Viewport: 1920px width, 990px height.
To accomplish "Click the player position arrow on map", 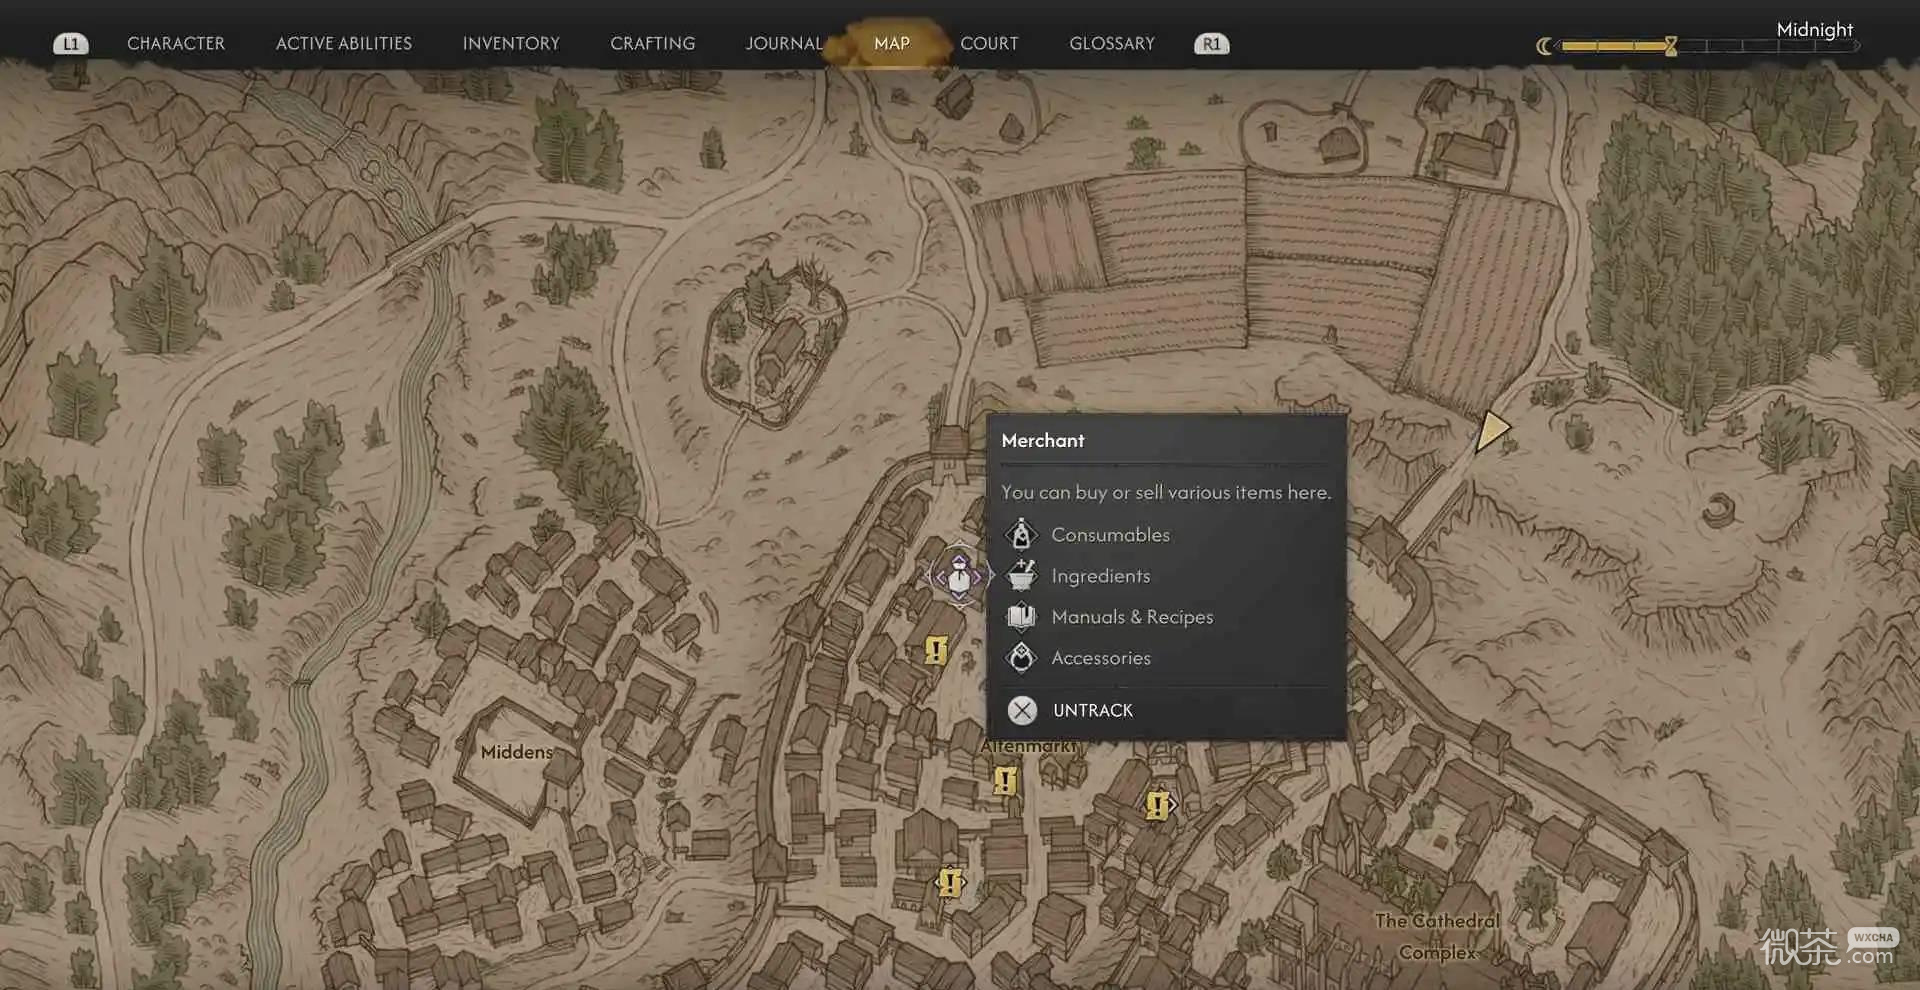I will click(x=1492, y=431).
